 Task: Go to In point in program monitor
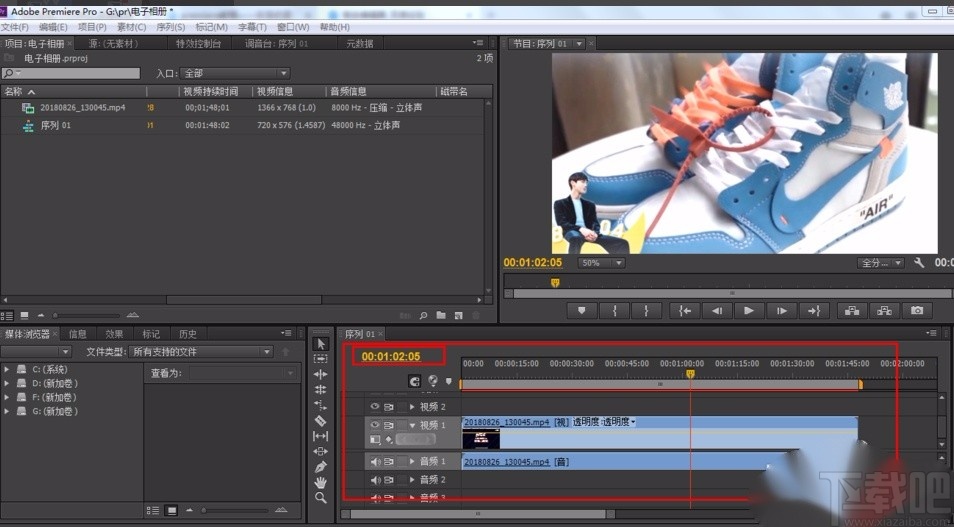[684, 310]
